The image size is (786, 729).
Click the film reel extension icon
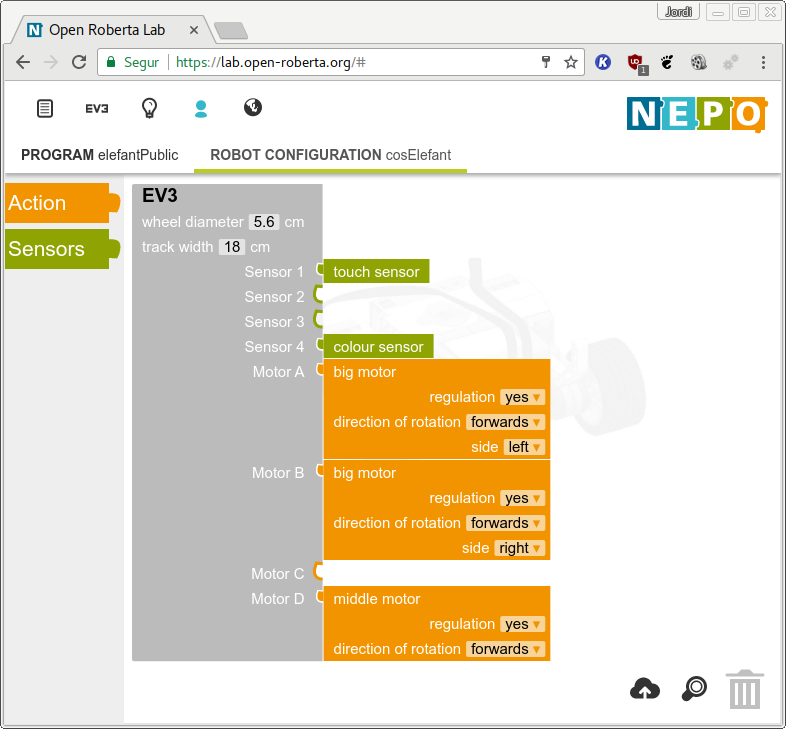(x=698, y=62)
